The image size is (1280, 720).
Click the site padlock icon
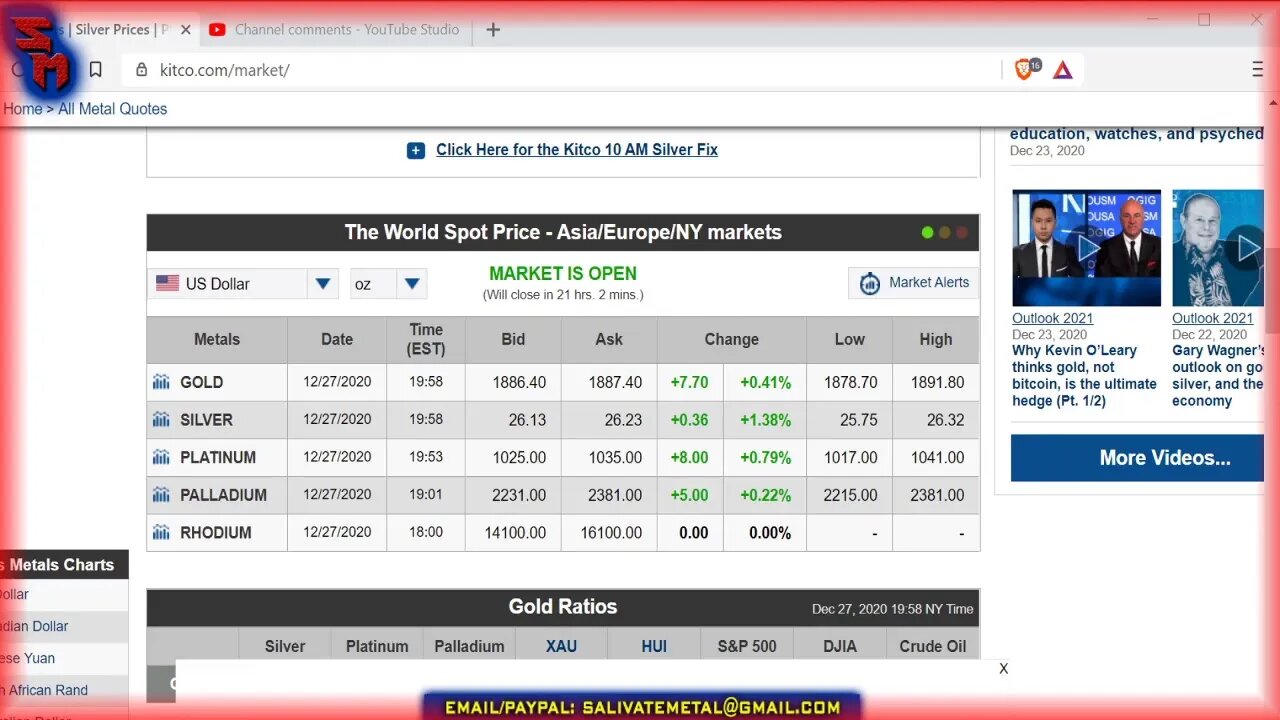click(x=141, y=70)
